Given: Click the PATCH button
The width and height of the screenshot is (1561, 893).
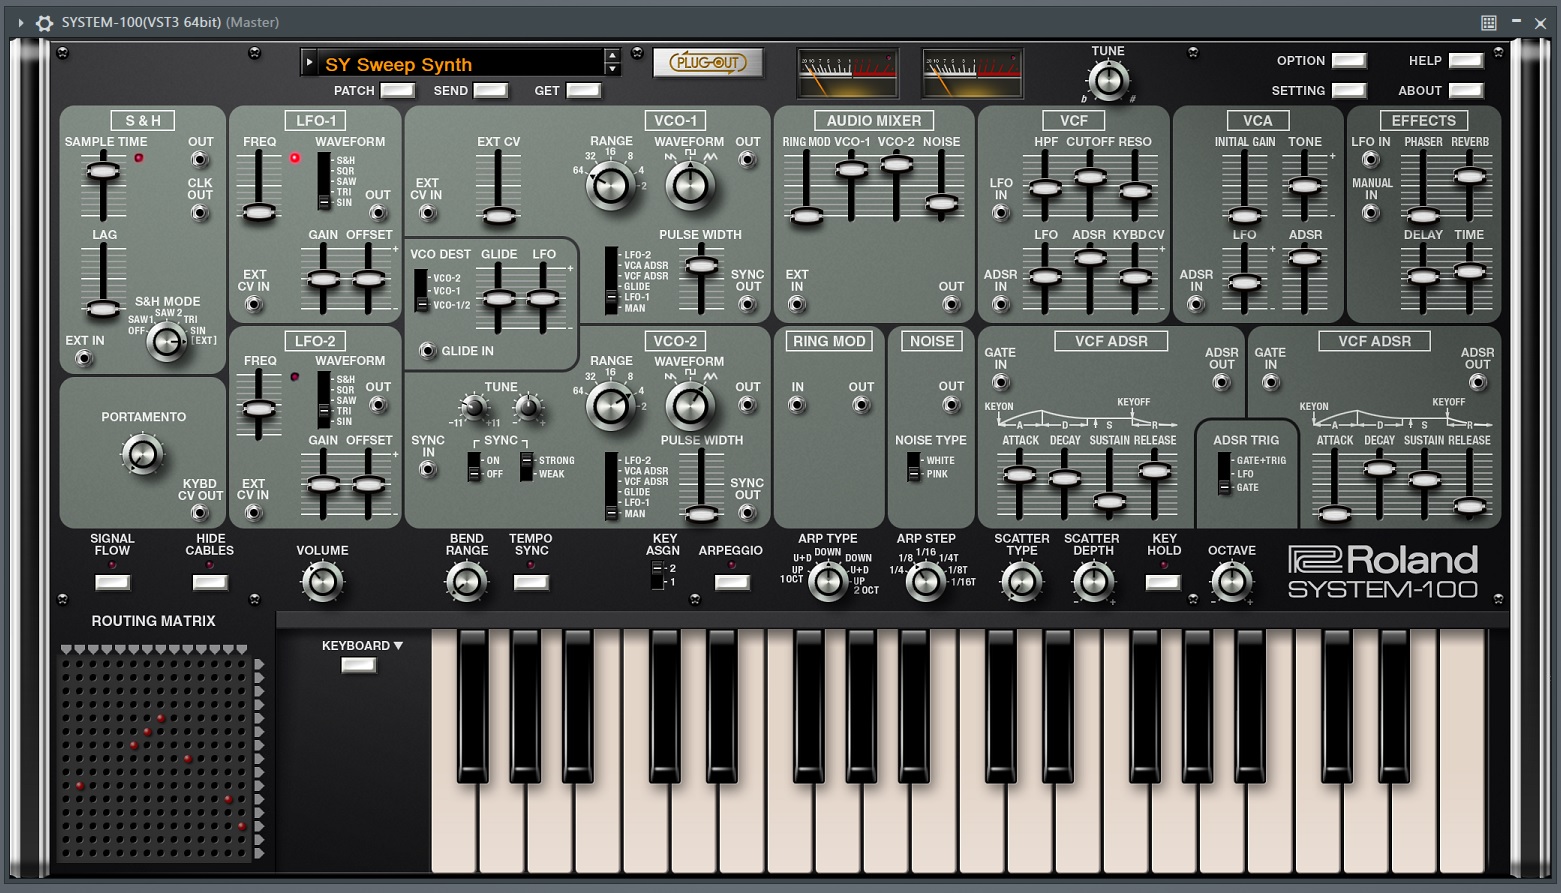Looking at the screenshot, I should coord(398,90).
